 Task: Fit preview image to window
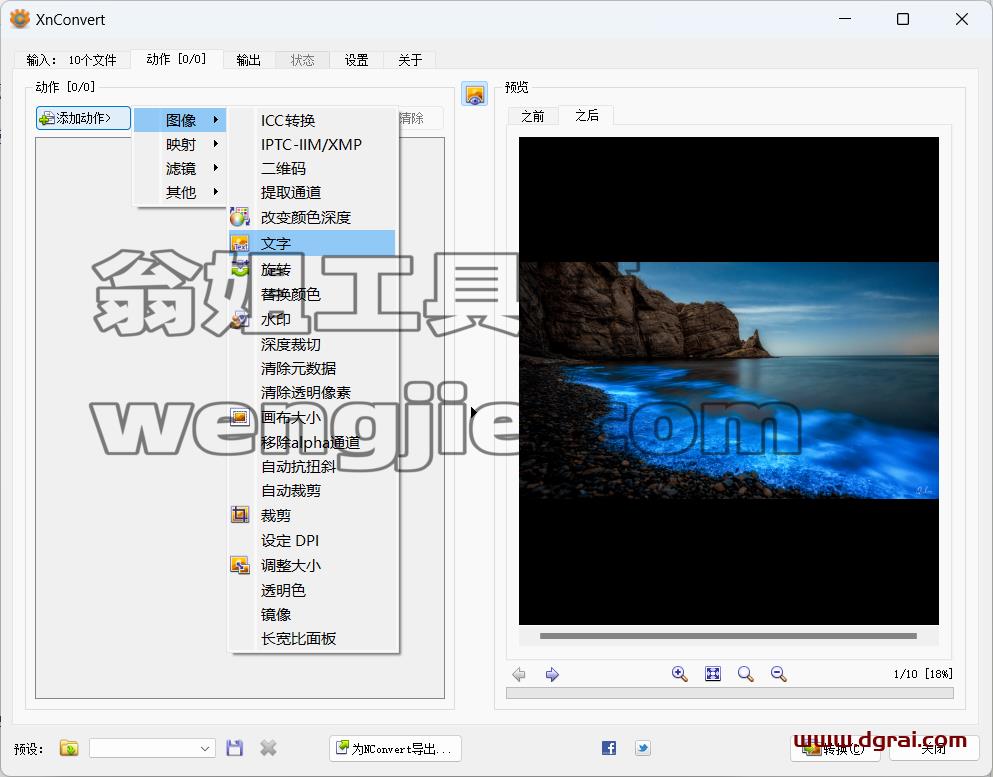pos(713,674)
